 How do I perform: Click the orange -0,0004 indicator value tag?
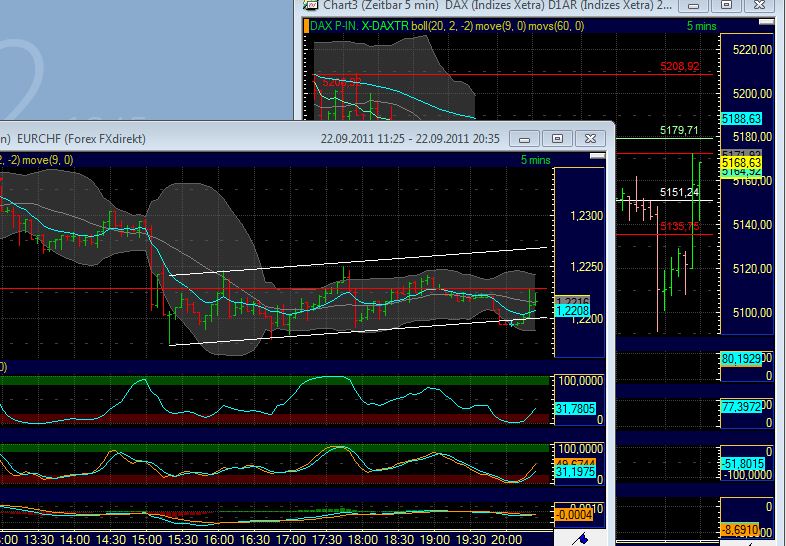pyautogui.click(x=571, y=514)
